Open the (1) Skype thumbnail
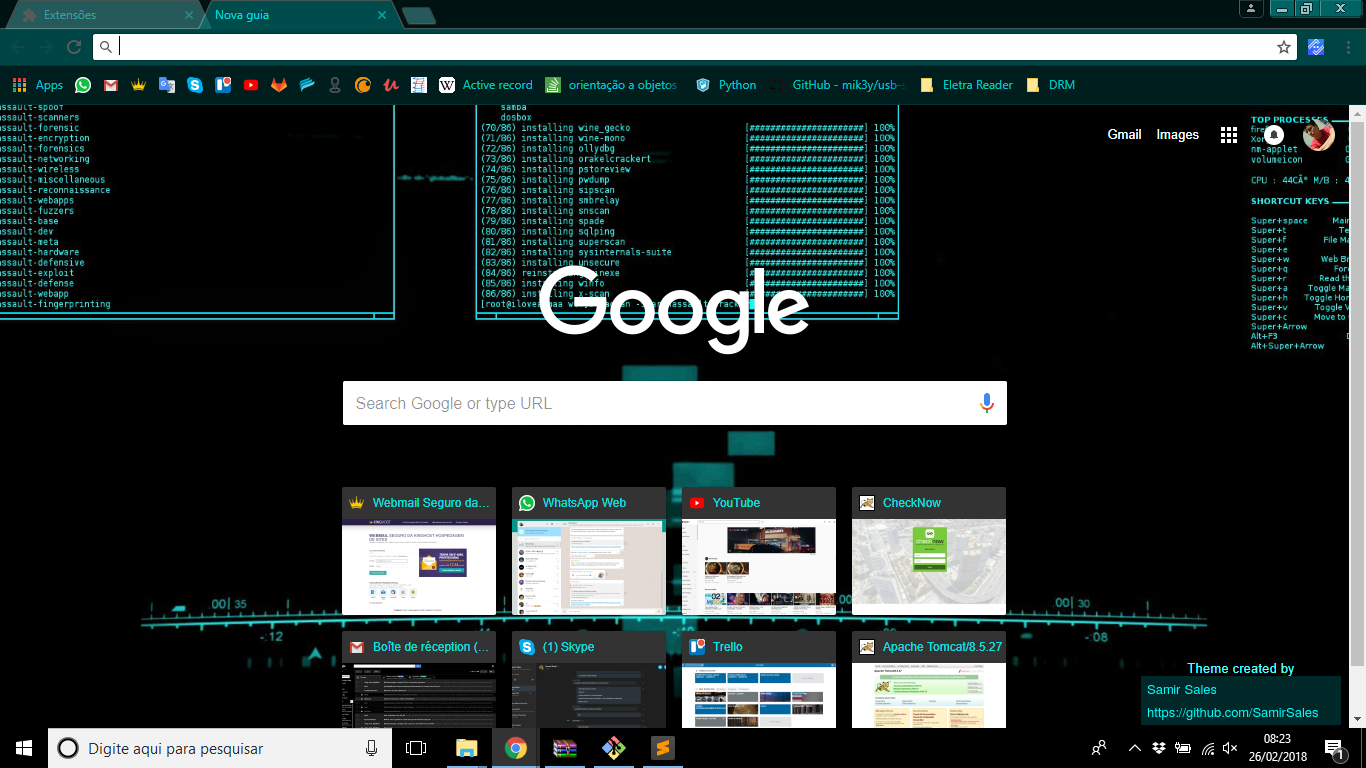Image resolution: width=1366 pixels, height=768 pixels. click(589, 679)
